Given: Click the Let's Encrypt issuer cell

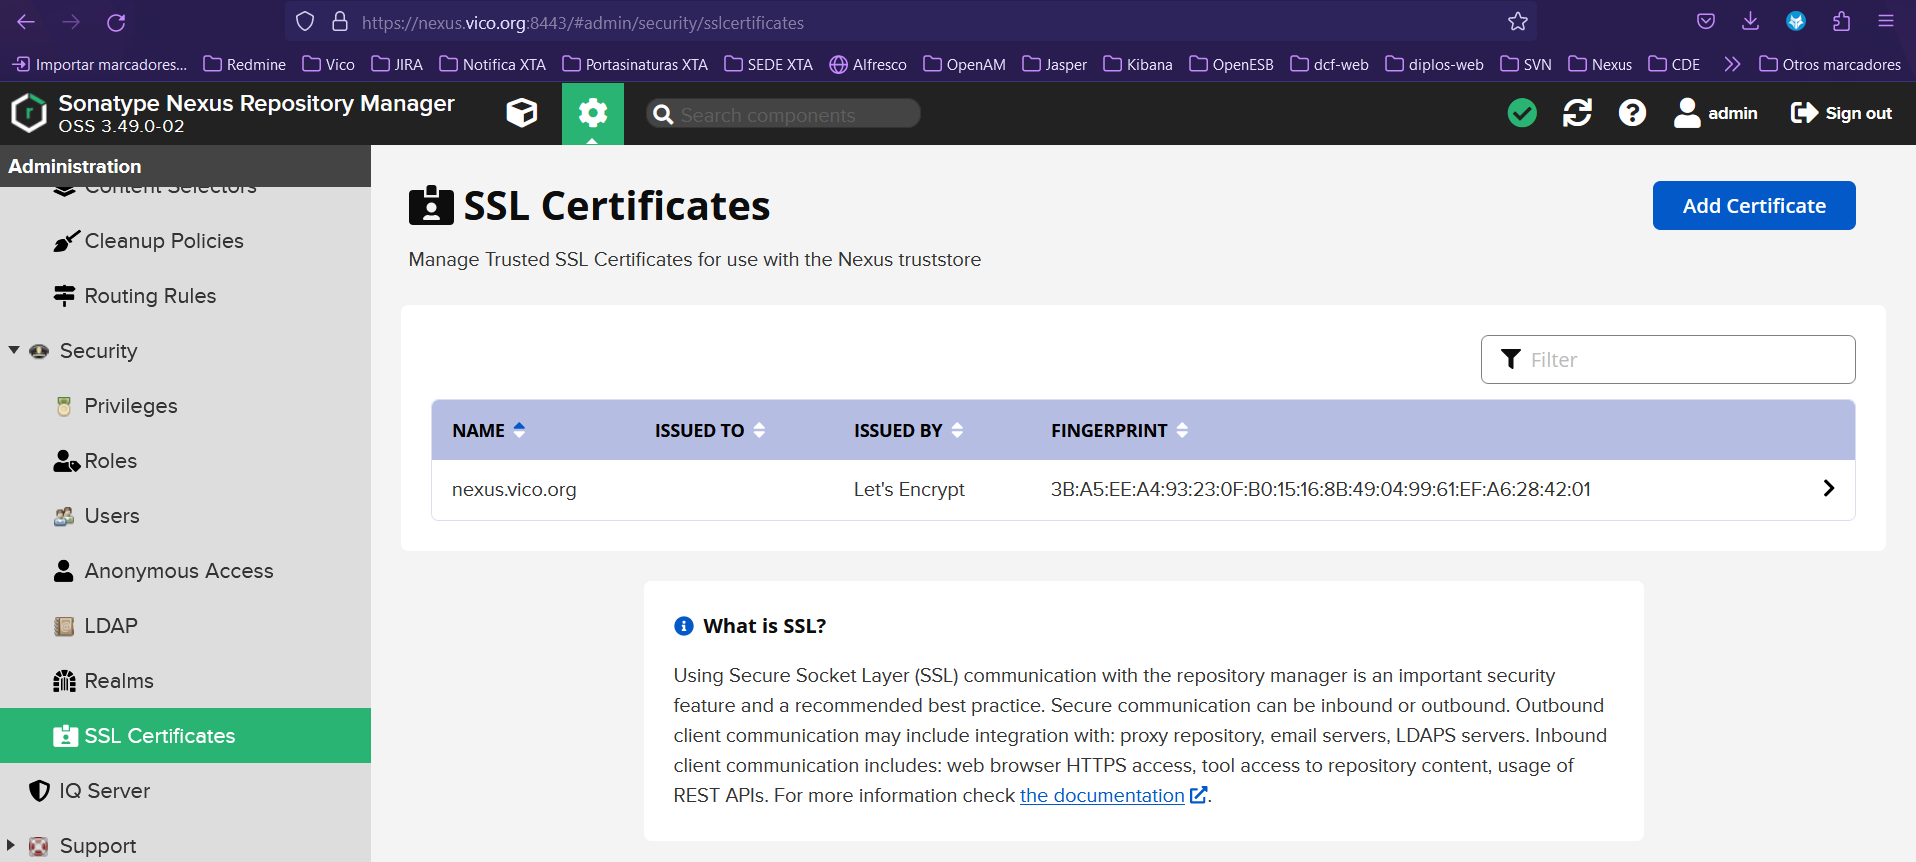Looking at the screenshot, I should [909, 489].
